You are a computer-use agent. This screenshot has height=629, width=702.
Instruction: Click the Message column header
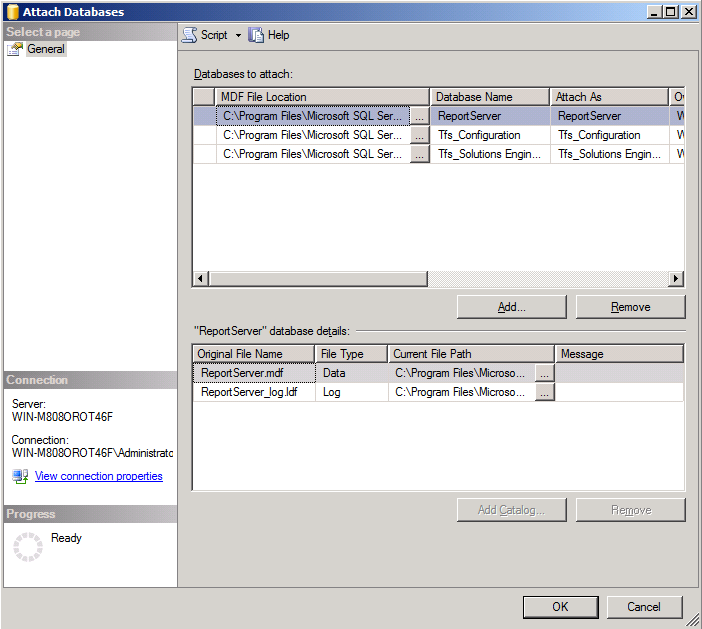pos(620,354)
